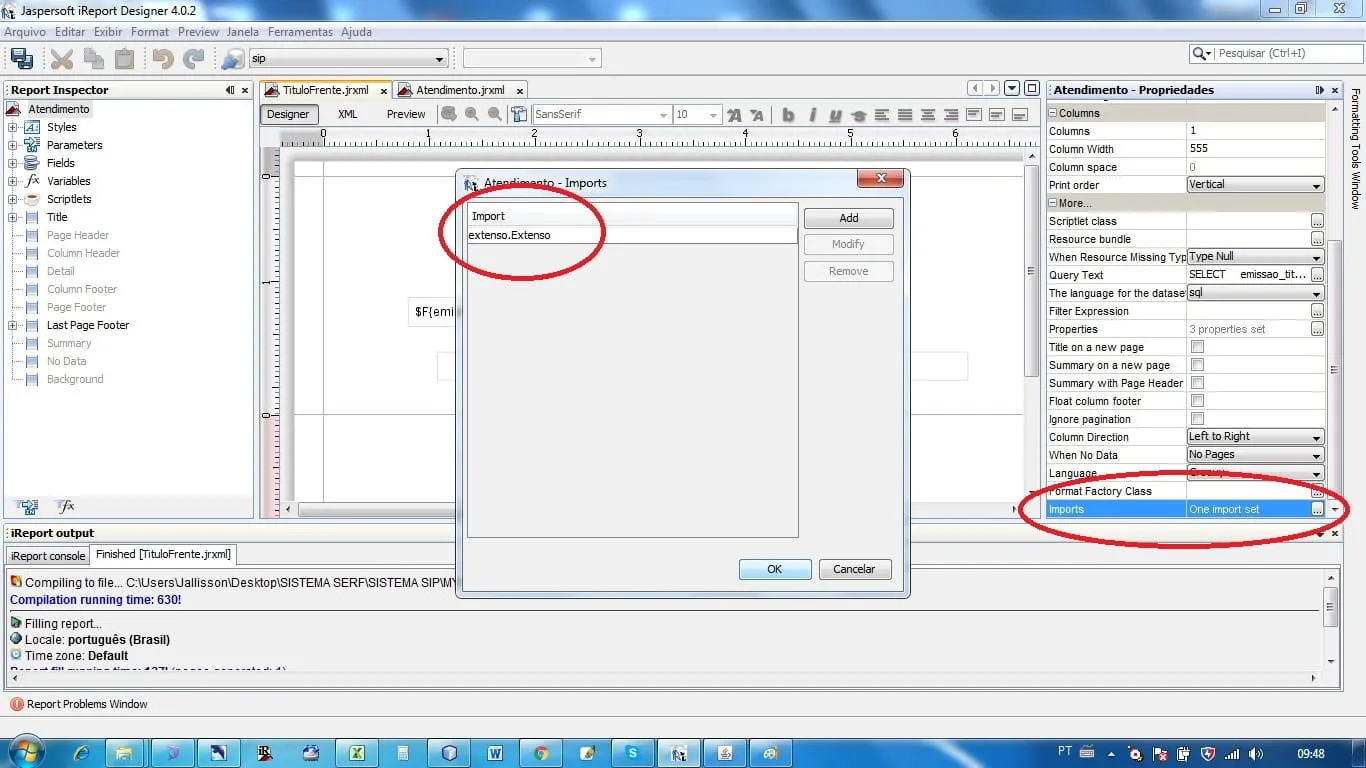Check the 'Ignore pagination' checkbox
The height and width of the screenshot is (768, 1366).
coord(1197,419)
